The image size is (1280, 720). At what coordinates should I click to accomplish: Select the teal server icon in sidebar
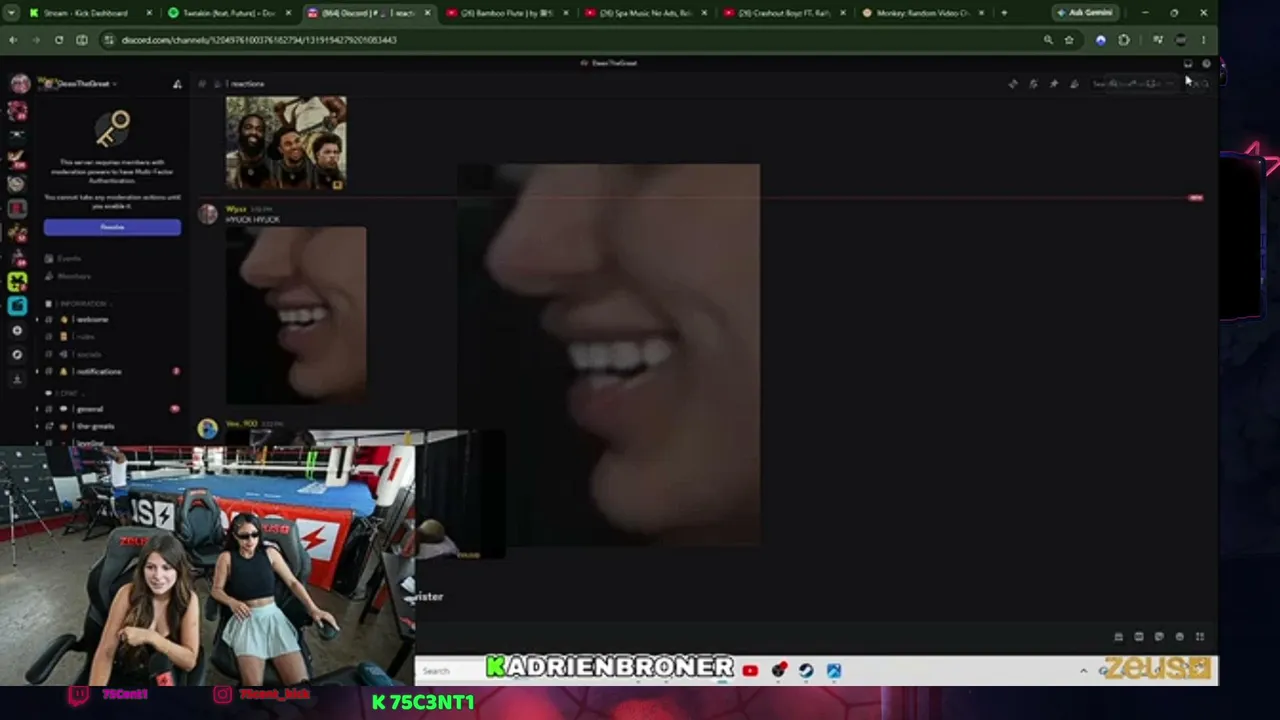click(17, 306)
